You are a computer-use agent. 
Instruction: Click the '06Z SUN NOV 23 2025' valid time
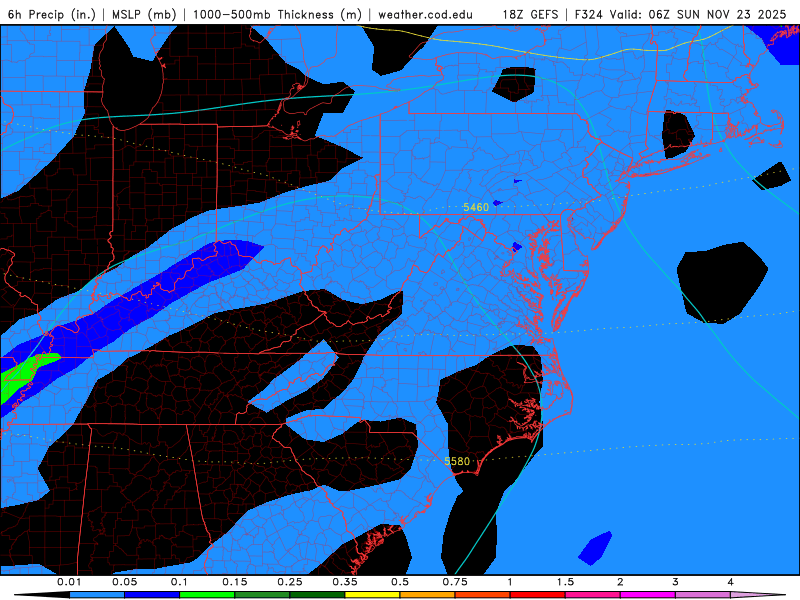click(x=717, y=14)
